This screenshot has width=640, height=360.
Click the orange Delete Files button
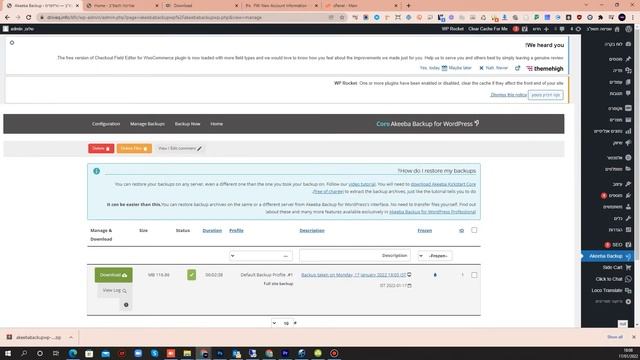(x=134, y=149)
